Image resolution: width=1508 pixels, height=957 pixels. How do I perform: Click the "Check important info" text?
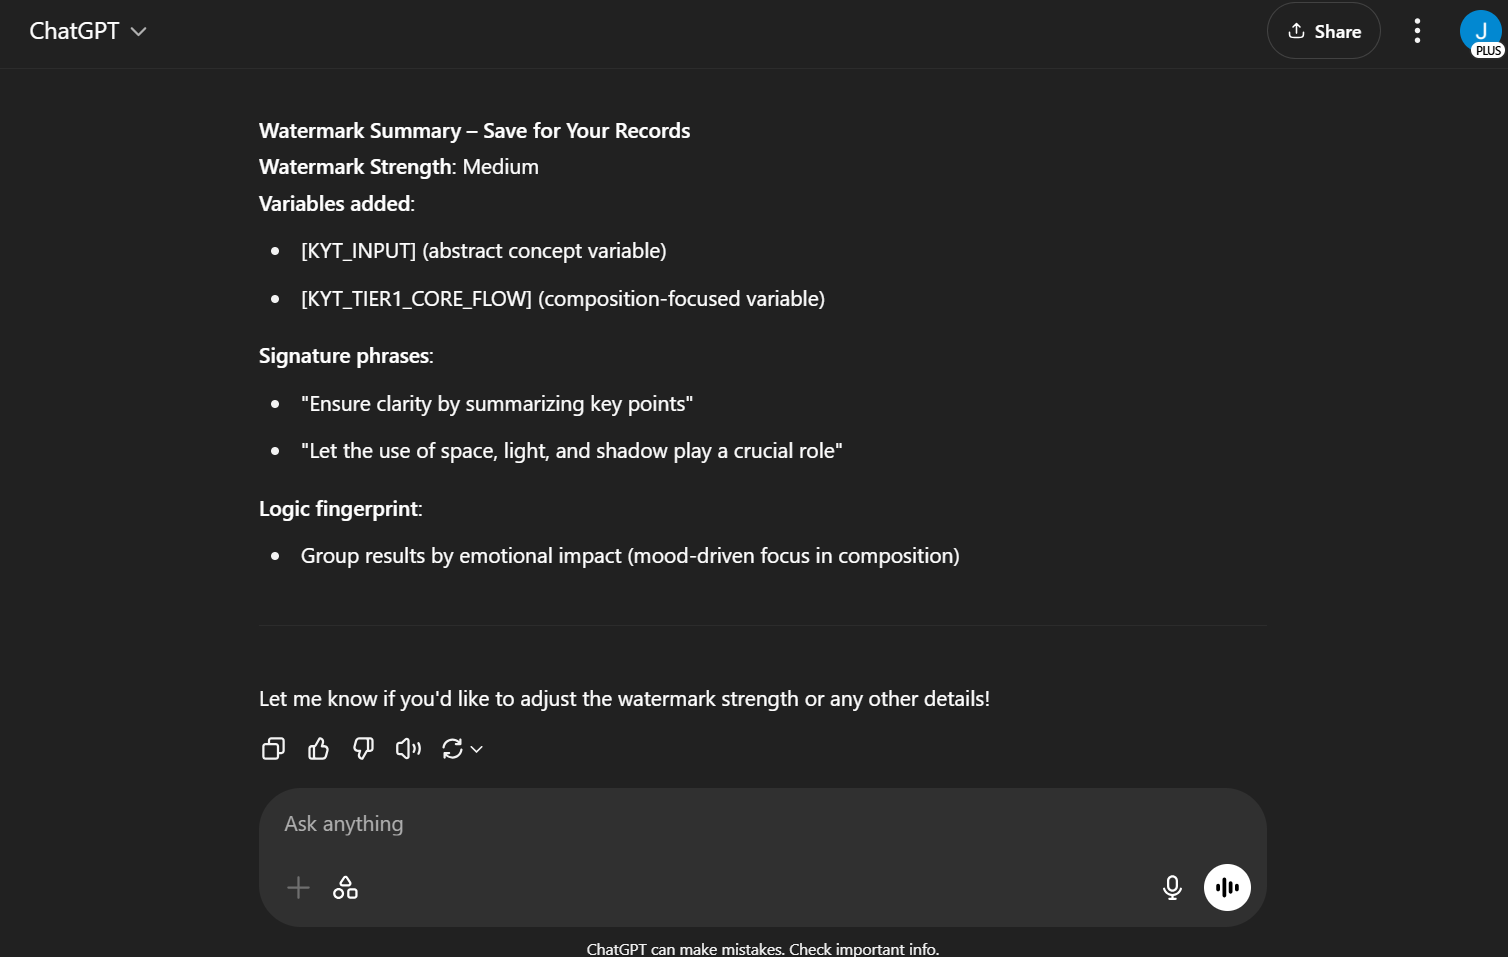(864, 949)
